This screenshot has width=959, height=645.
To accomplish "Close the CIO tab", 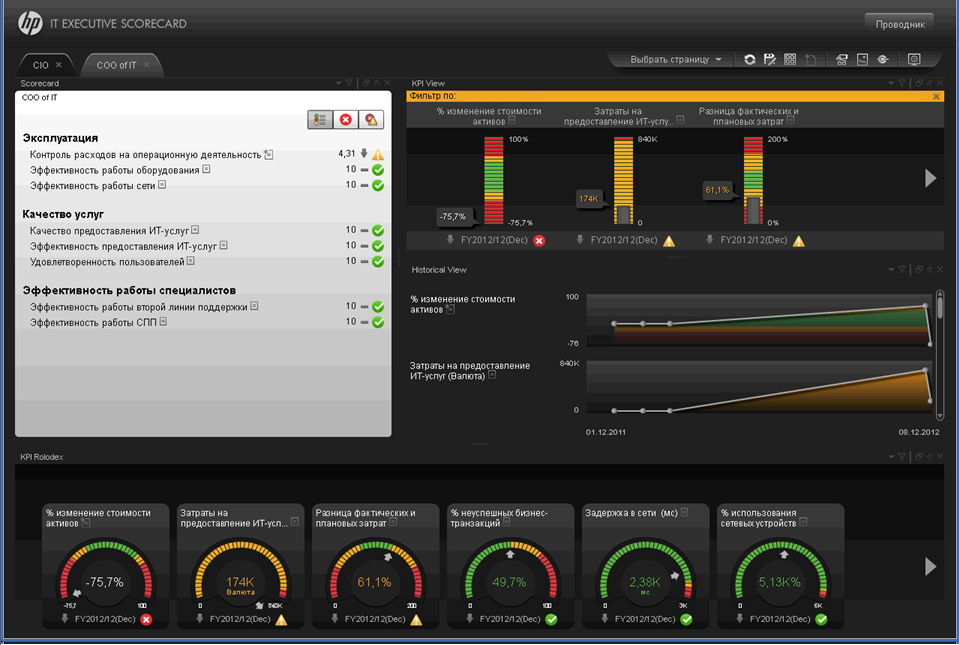I will (59, 65).
